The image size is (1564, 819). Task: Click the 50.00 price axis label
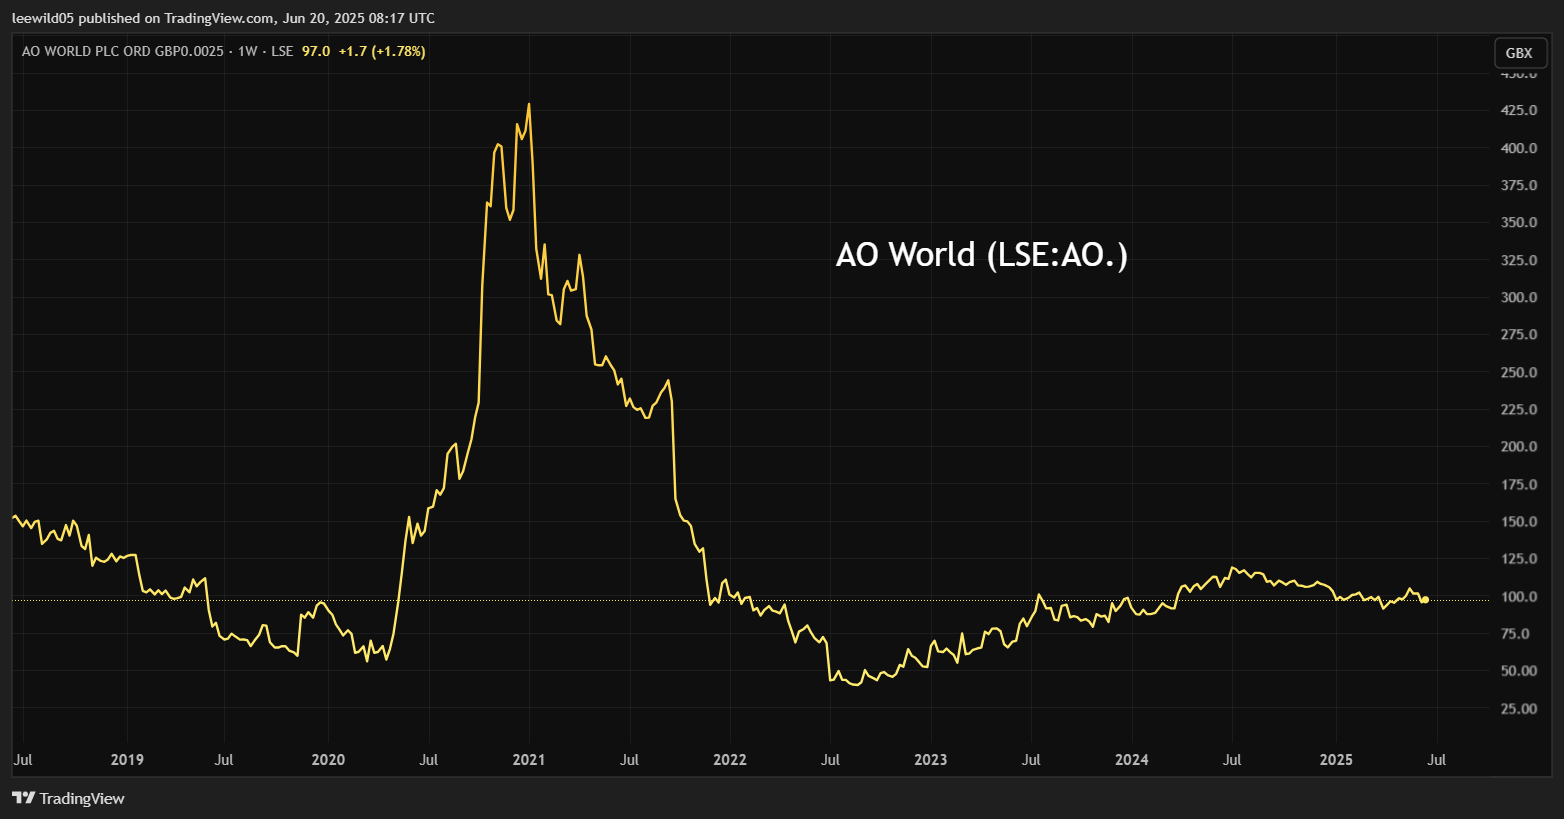[x=1519, y=671]
